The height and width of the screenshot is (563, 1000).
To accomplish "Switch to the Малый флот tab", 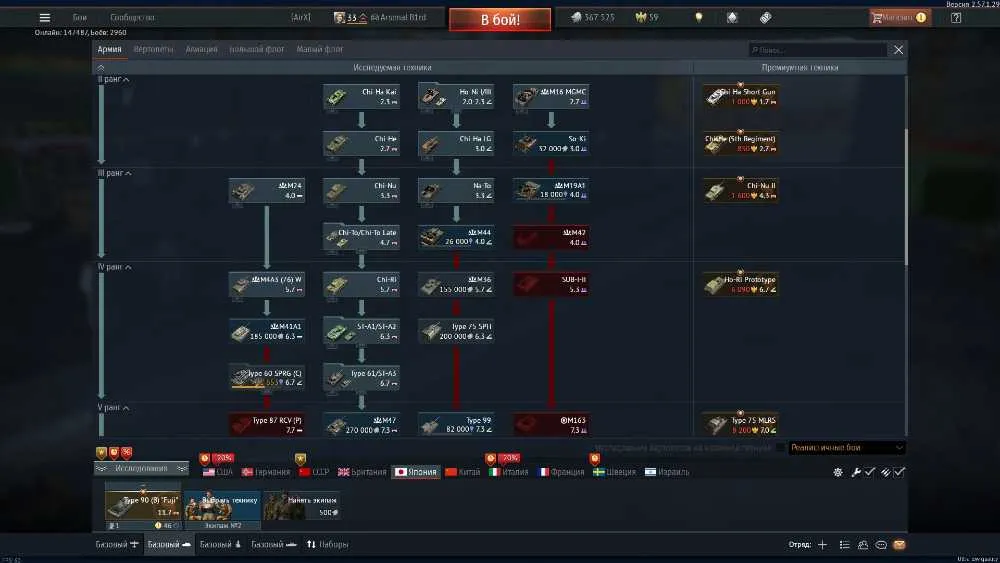I will (320, 49).
